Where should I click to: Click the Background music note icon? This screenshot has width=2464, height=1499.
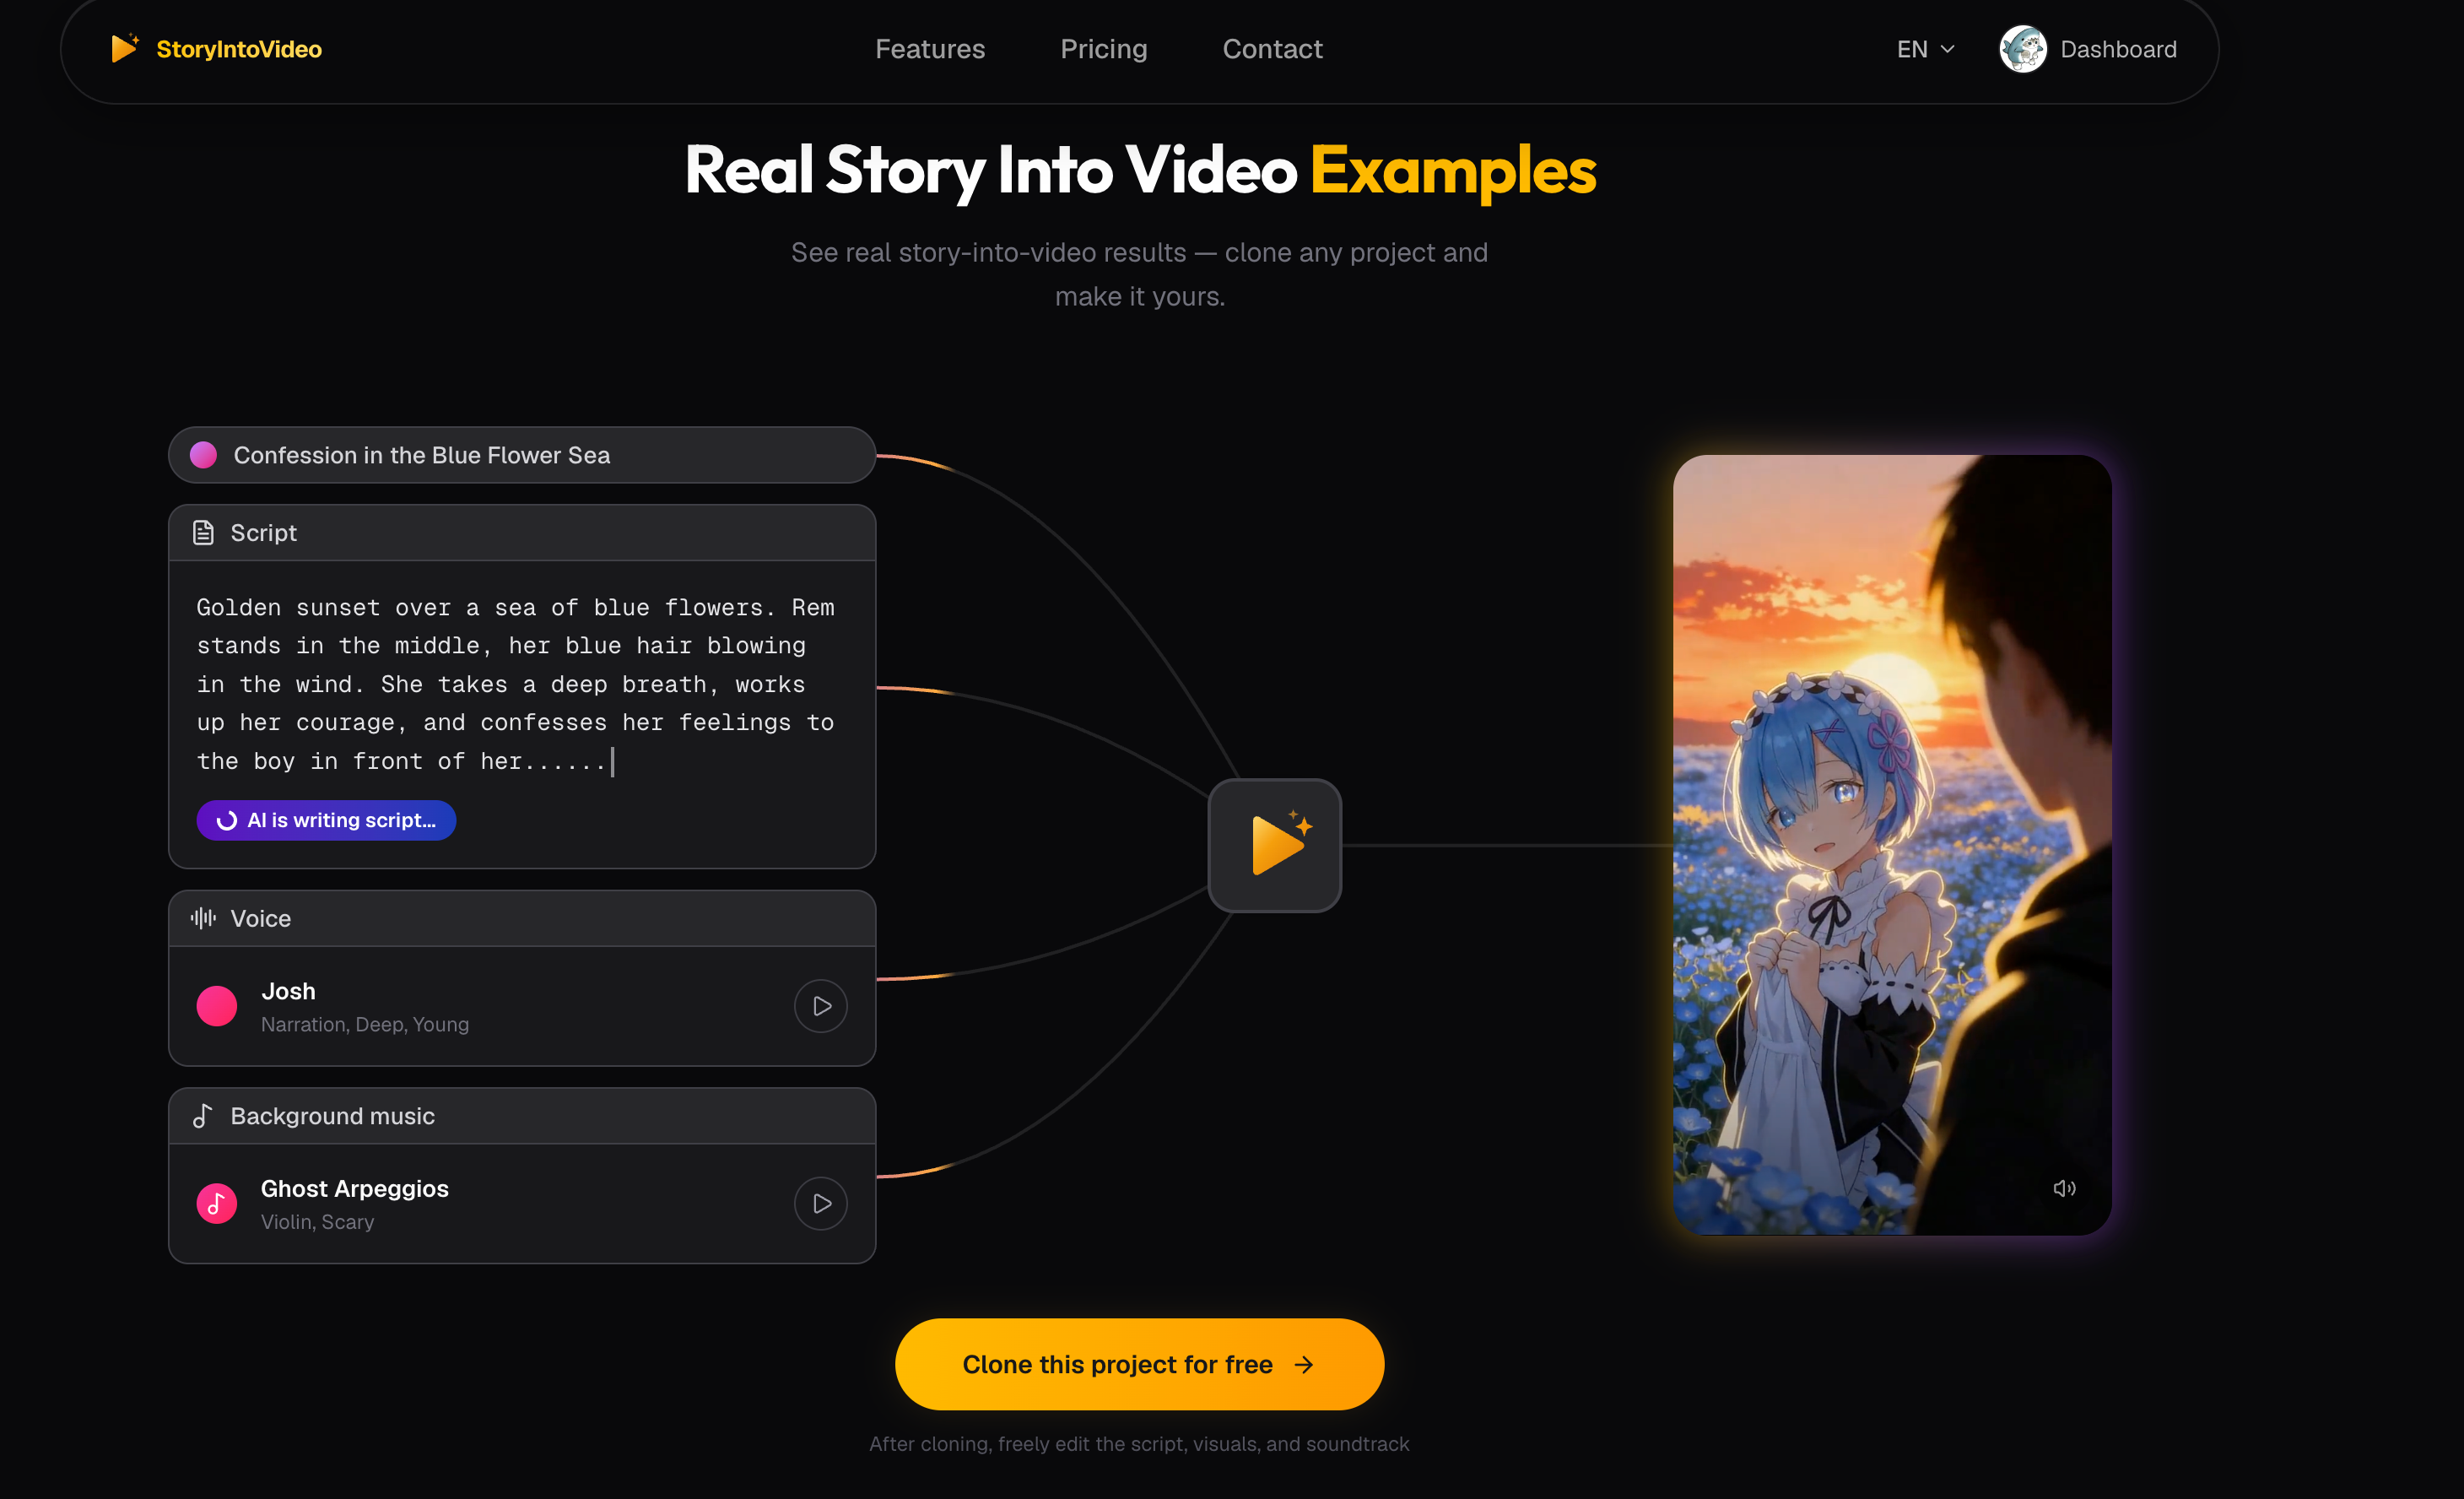[204, 1115]
